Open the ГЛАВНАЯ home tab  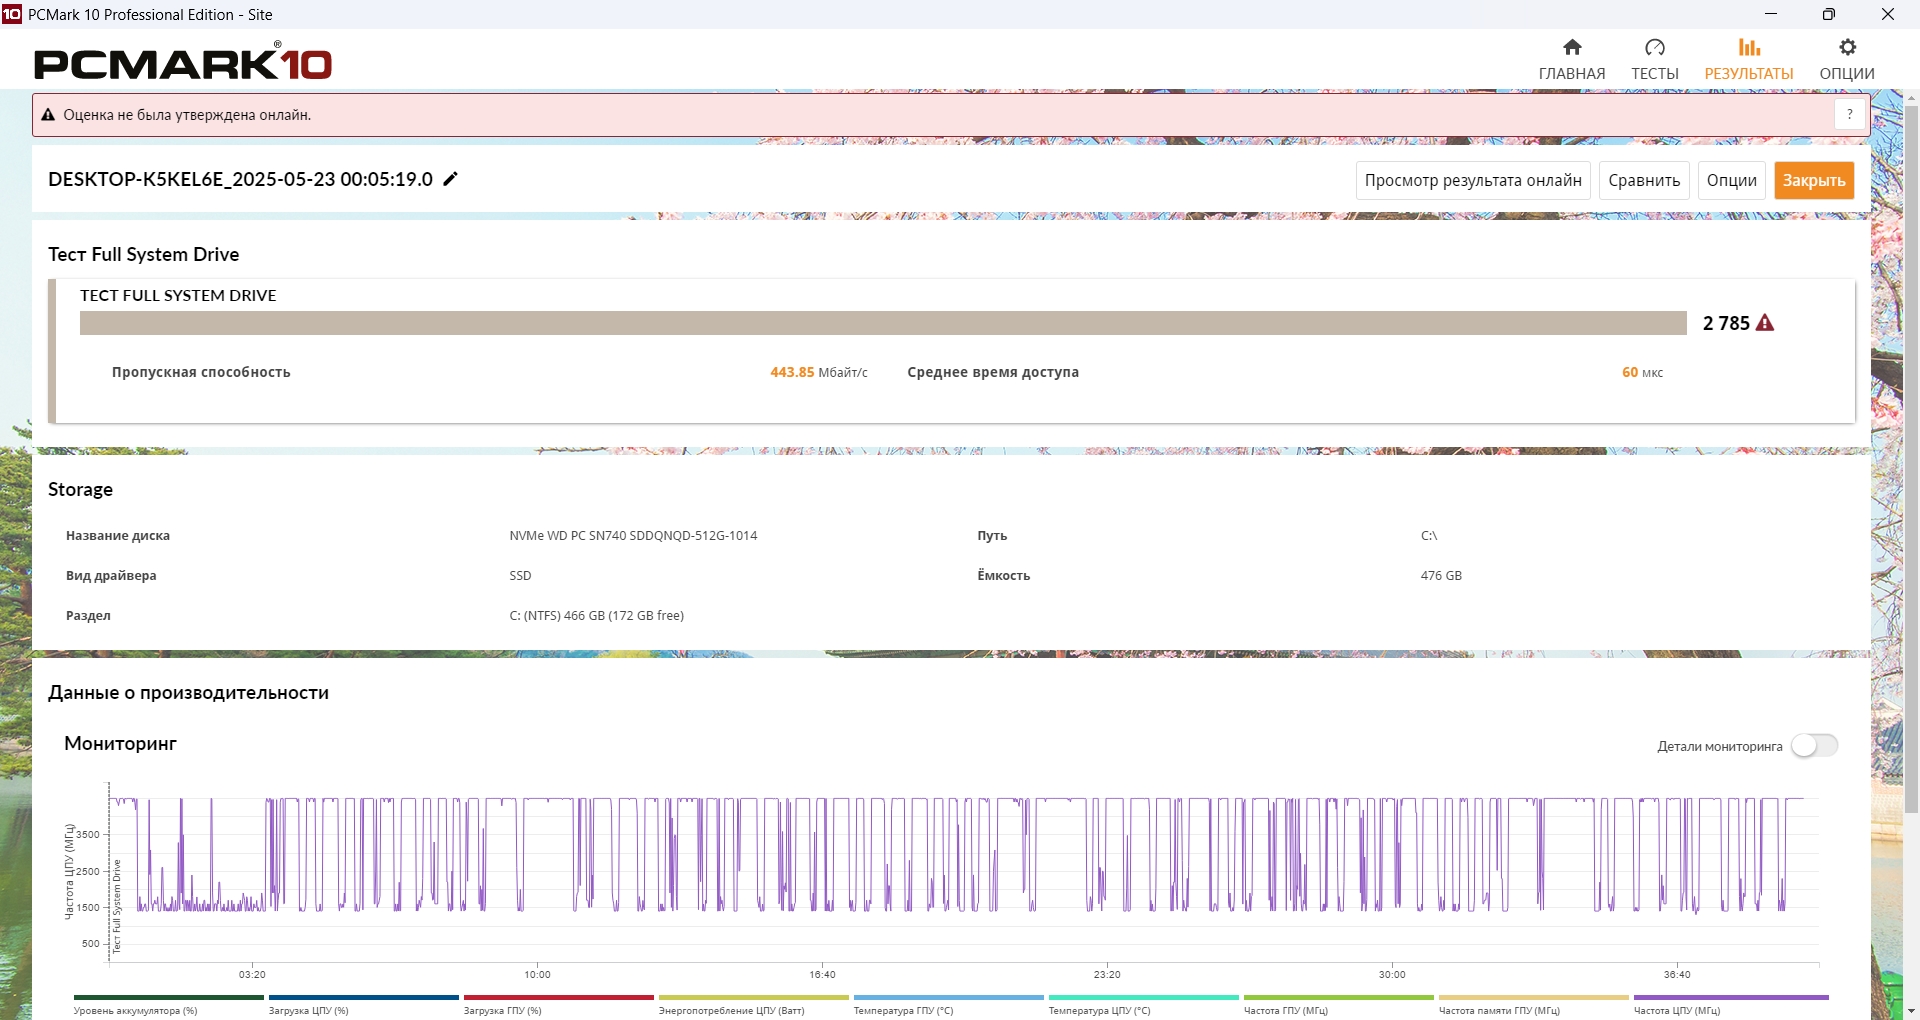1572,59
